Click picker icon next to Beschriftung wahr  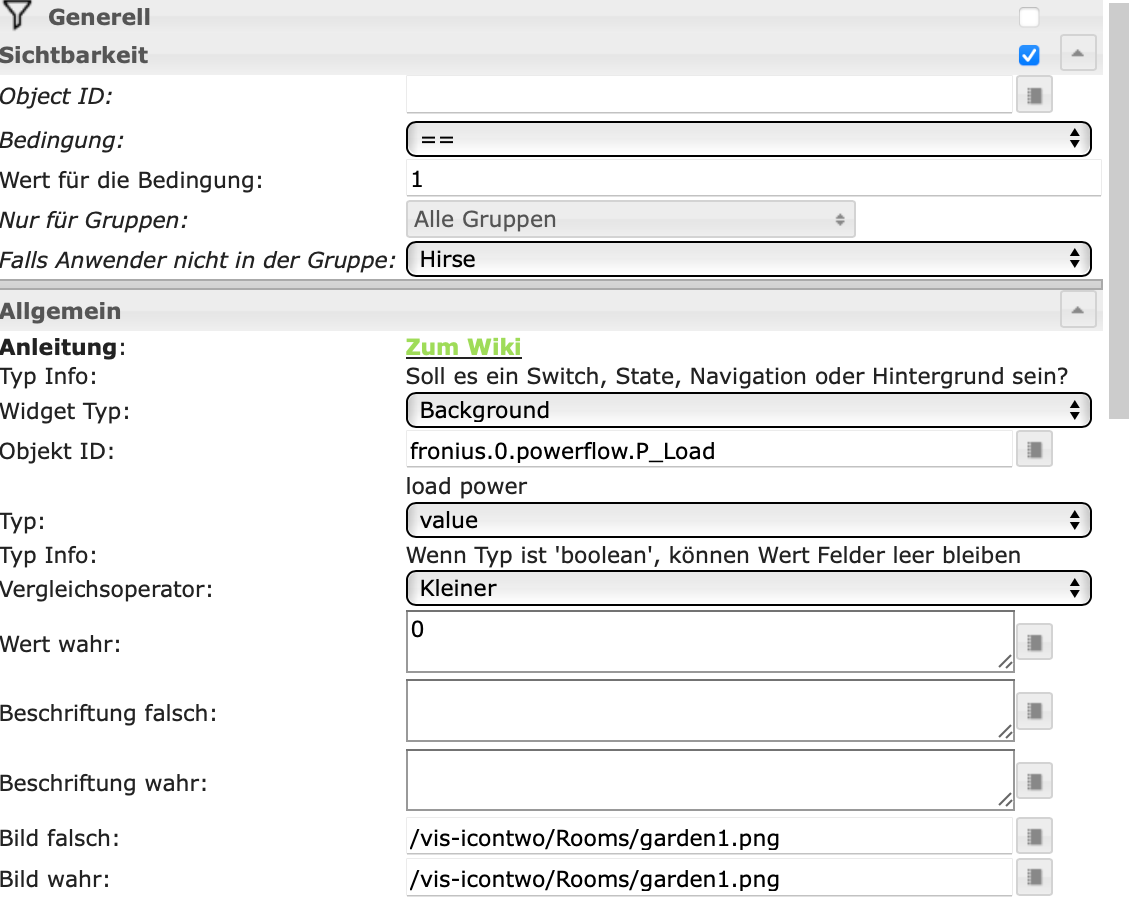(x=1035, y=780)
